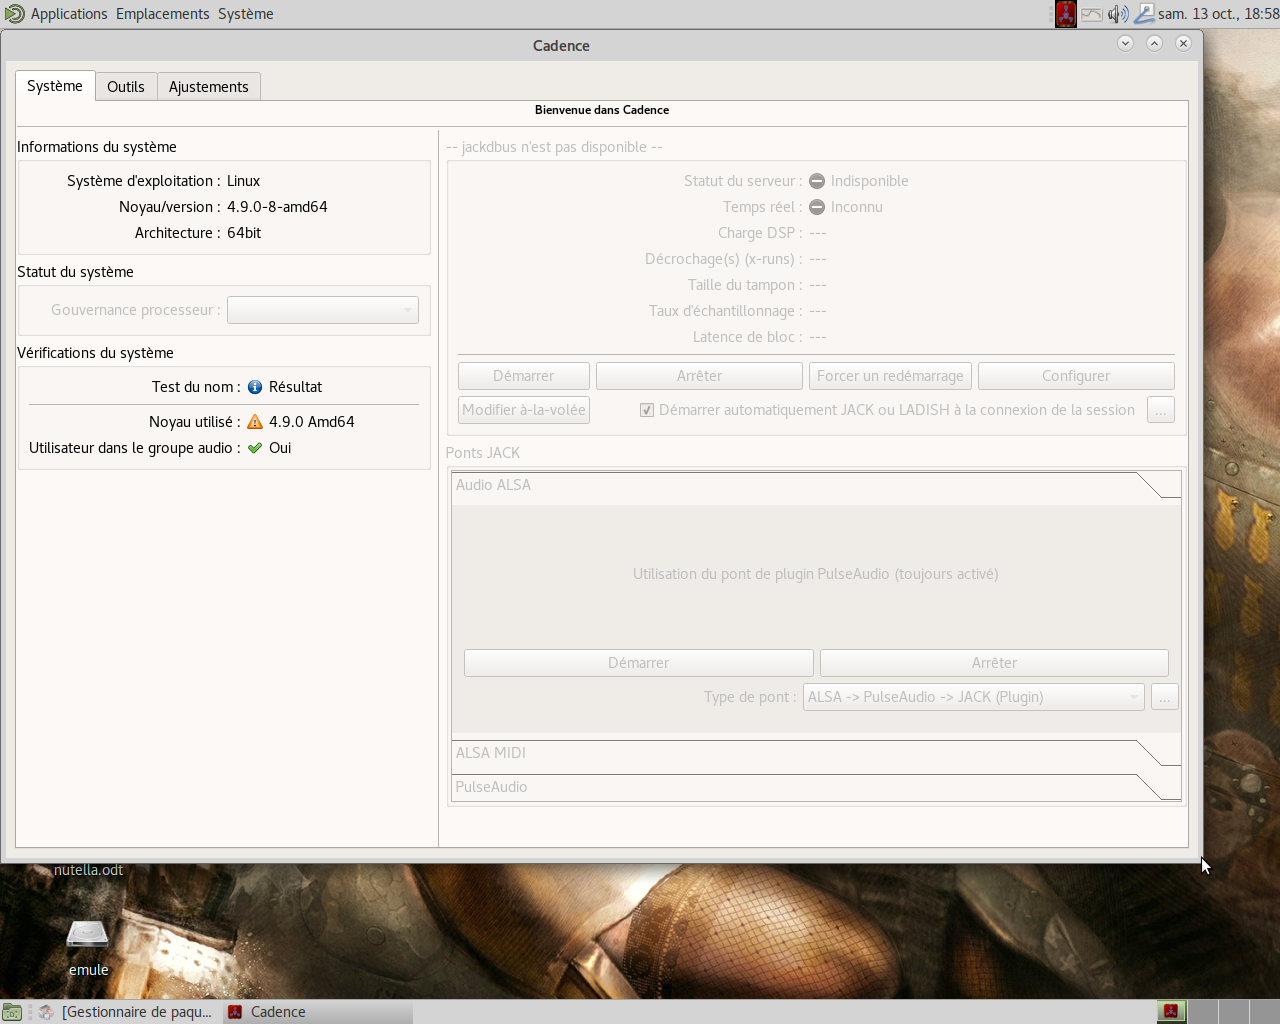Click the "jackdbus n'est pas disponible" message
Viewport: 1280px width, 1024px height.
[x=554, y=147]
